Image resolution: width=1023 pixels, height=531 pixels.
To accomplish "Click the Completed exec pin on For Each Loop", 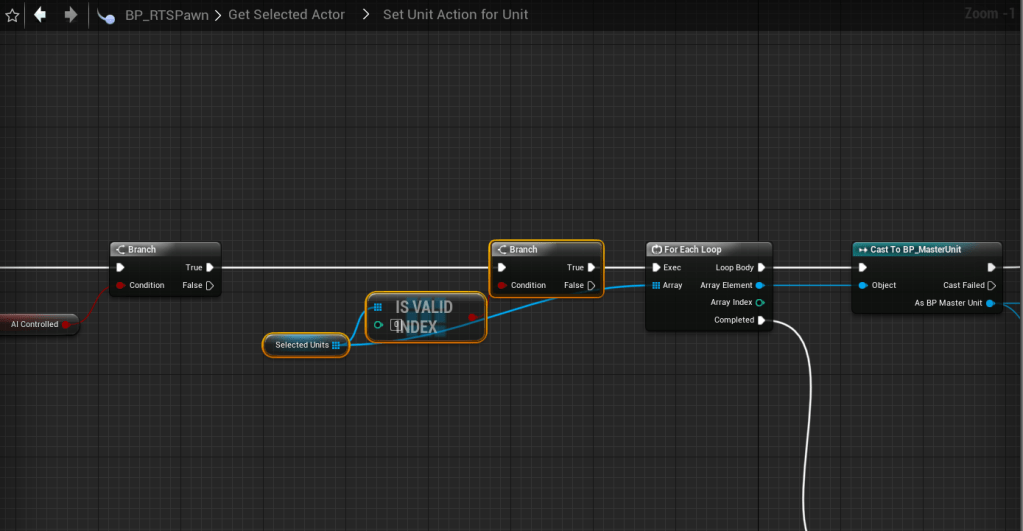I will click(761, 321).
